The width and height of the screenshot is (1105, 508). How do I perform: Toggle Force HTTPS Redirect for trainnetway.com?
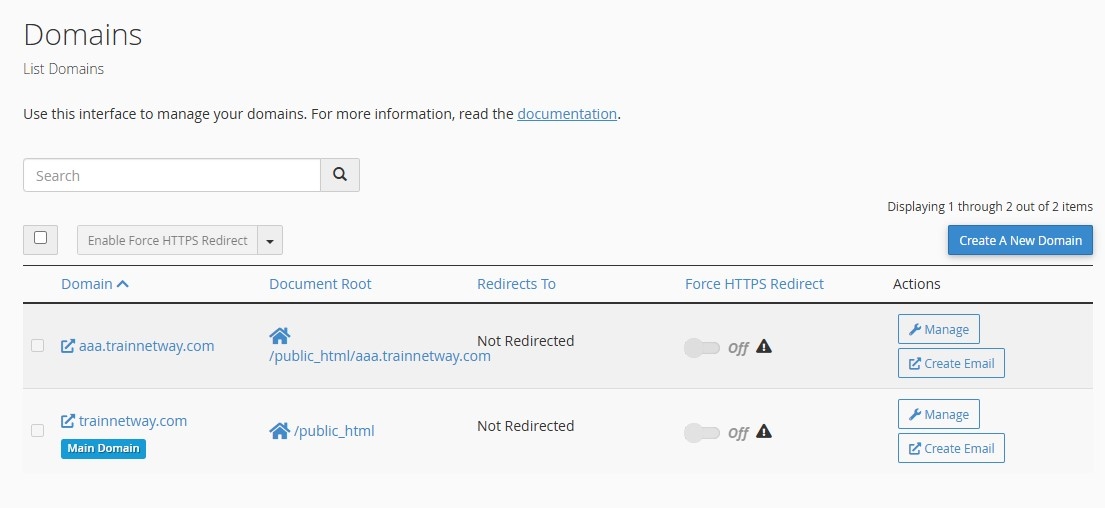click(702, 433)
